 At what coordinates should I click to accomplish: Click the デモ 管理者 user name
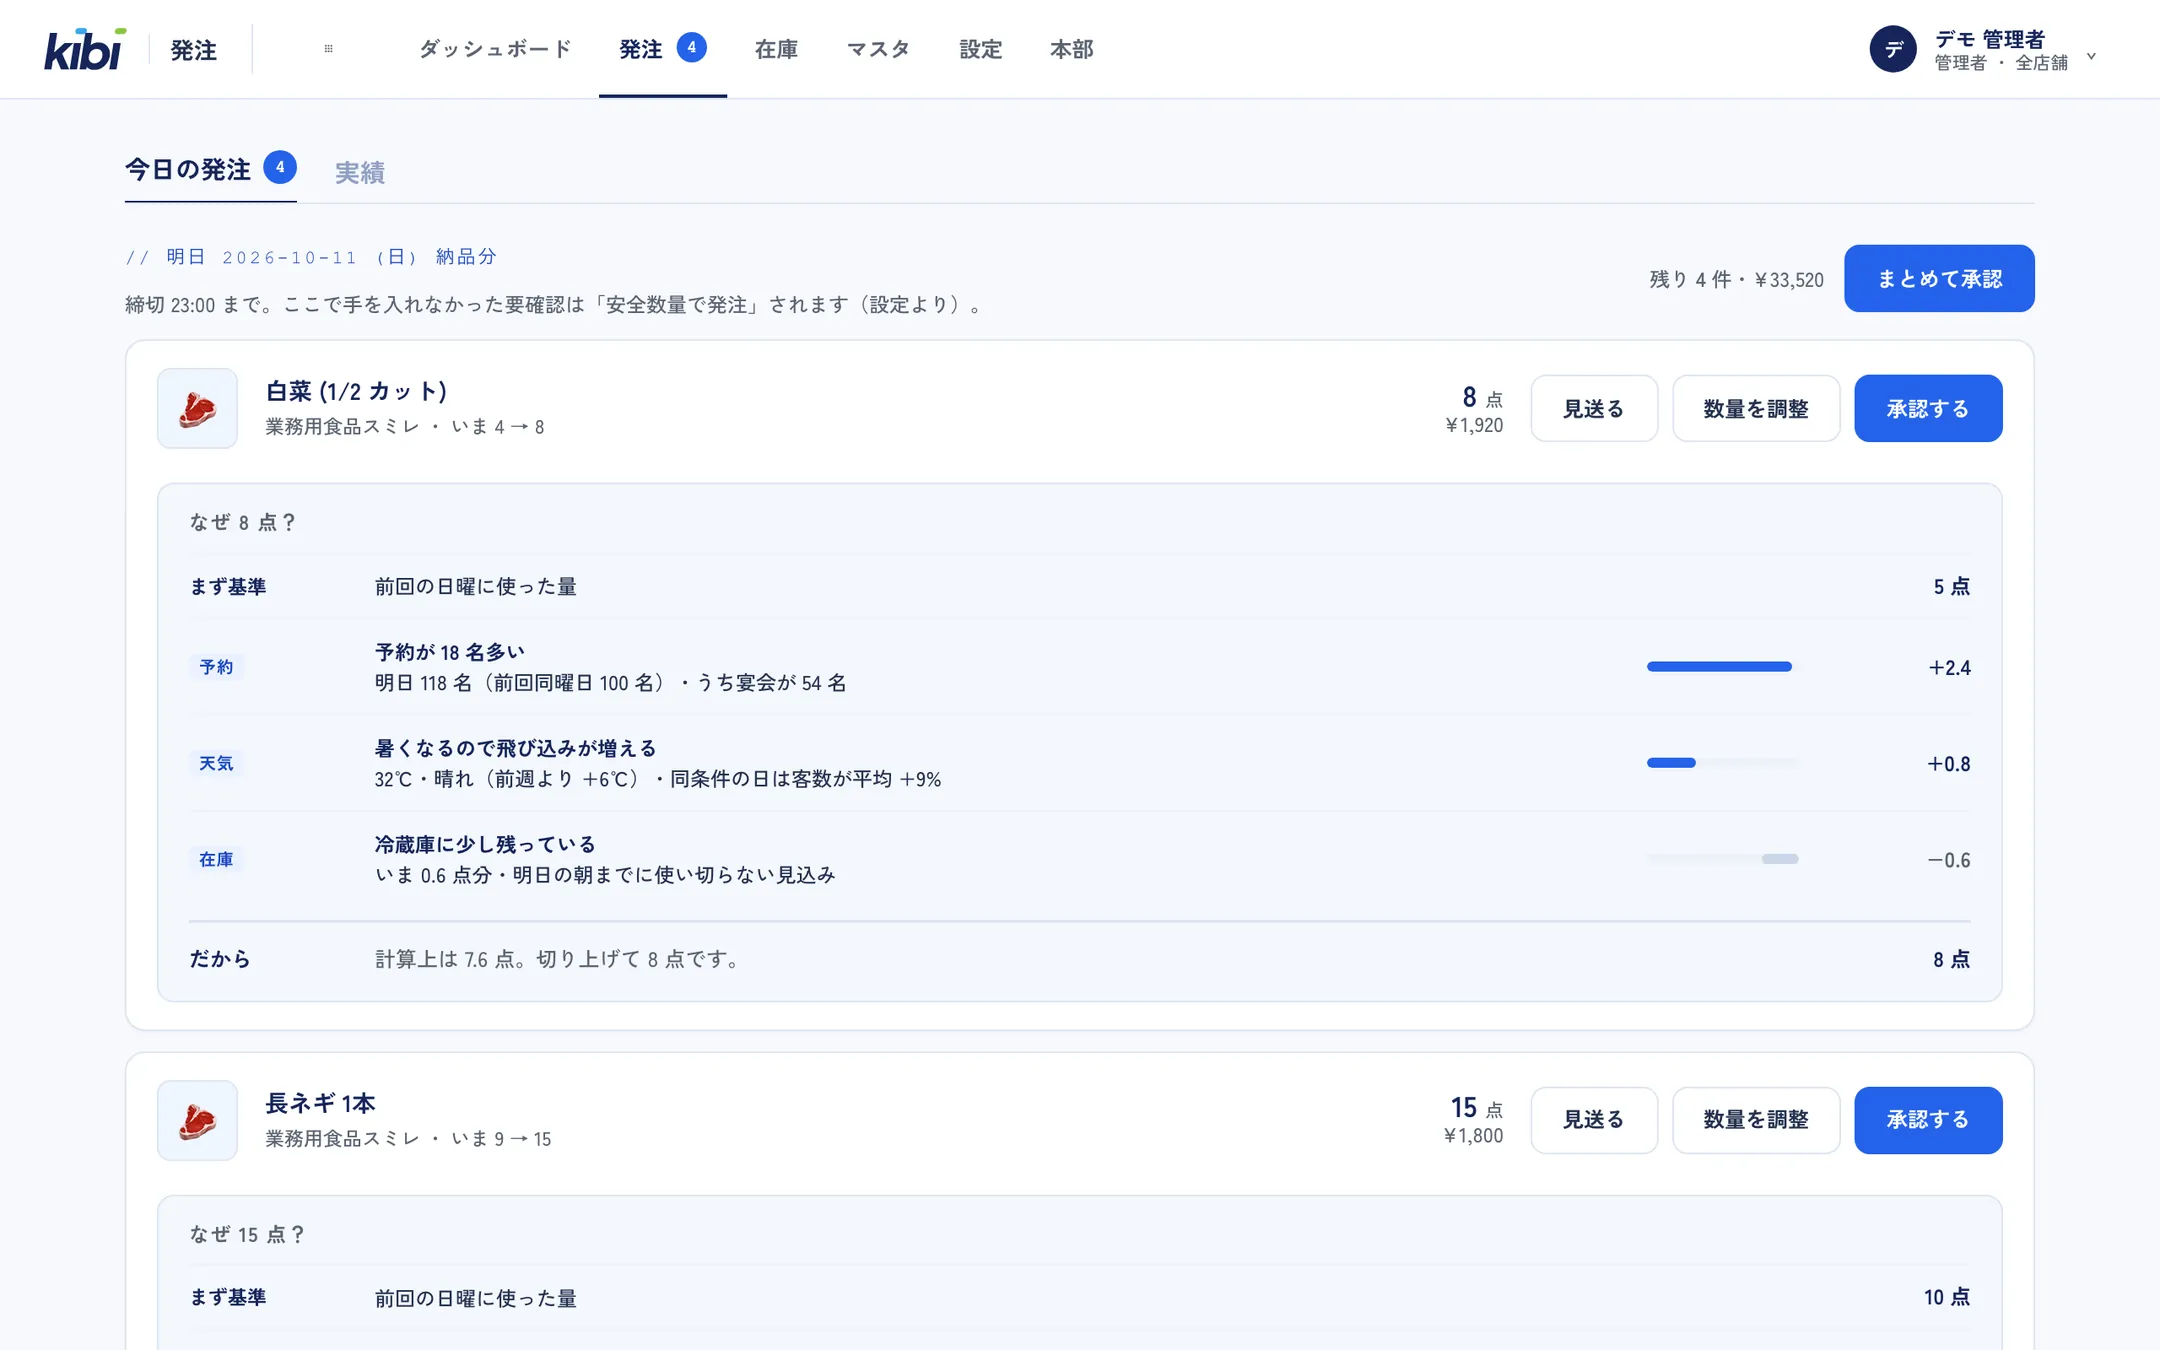[1990, 39]
